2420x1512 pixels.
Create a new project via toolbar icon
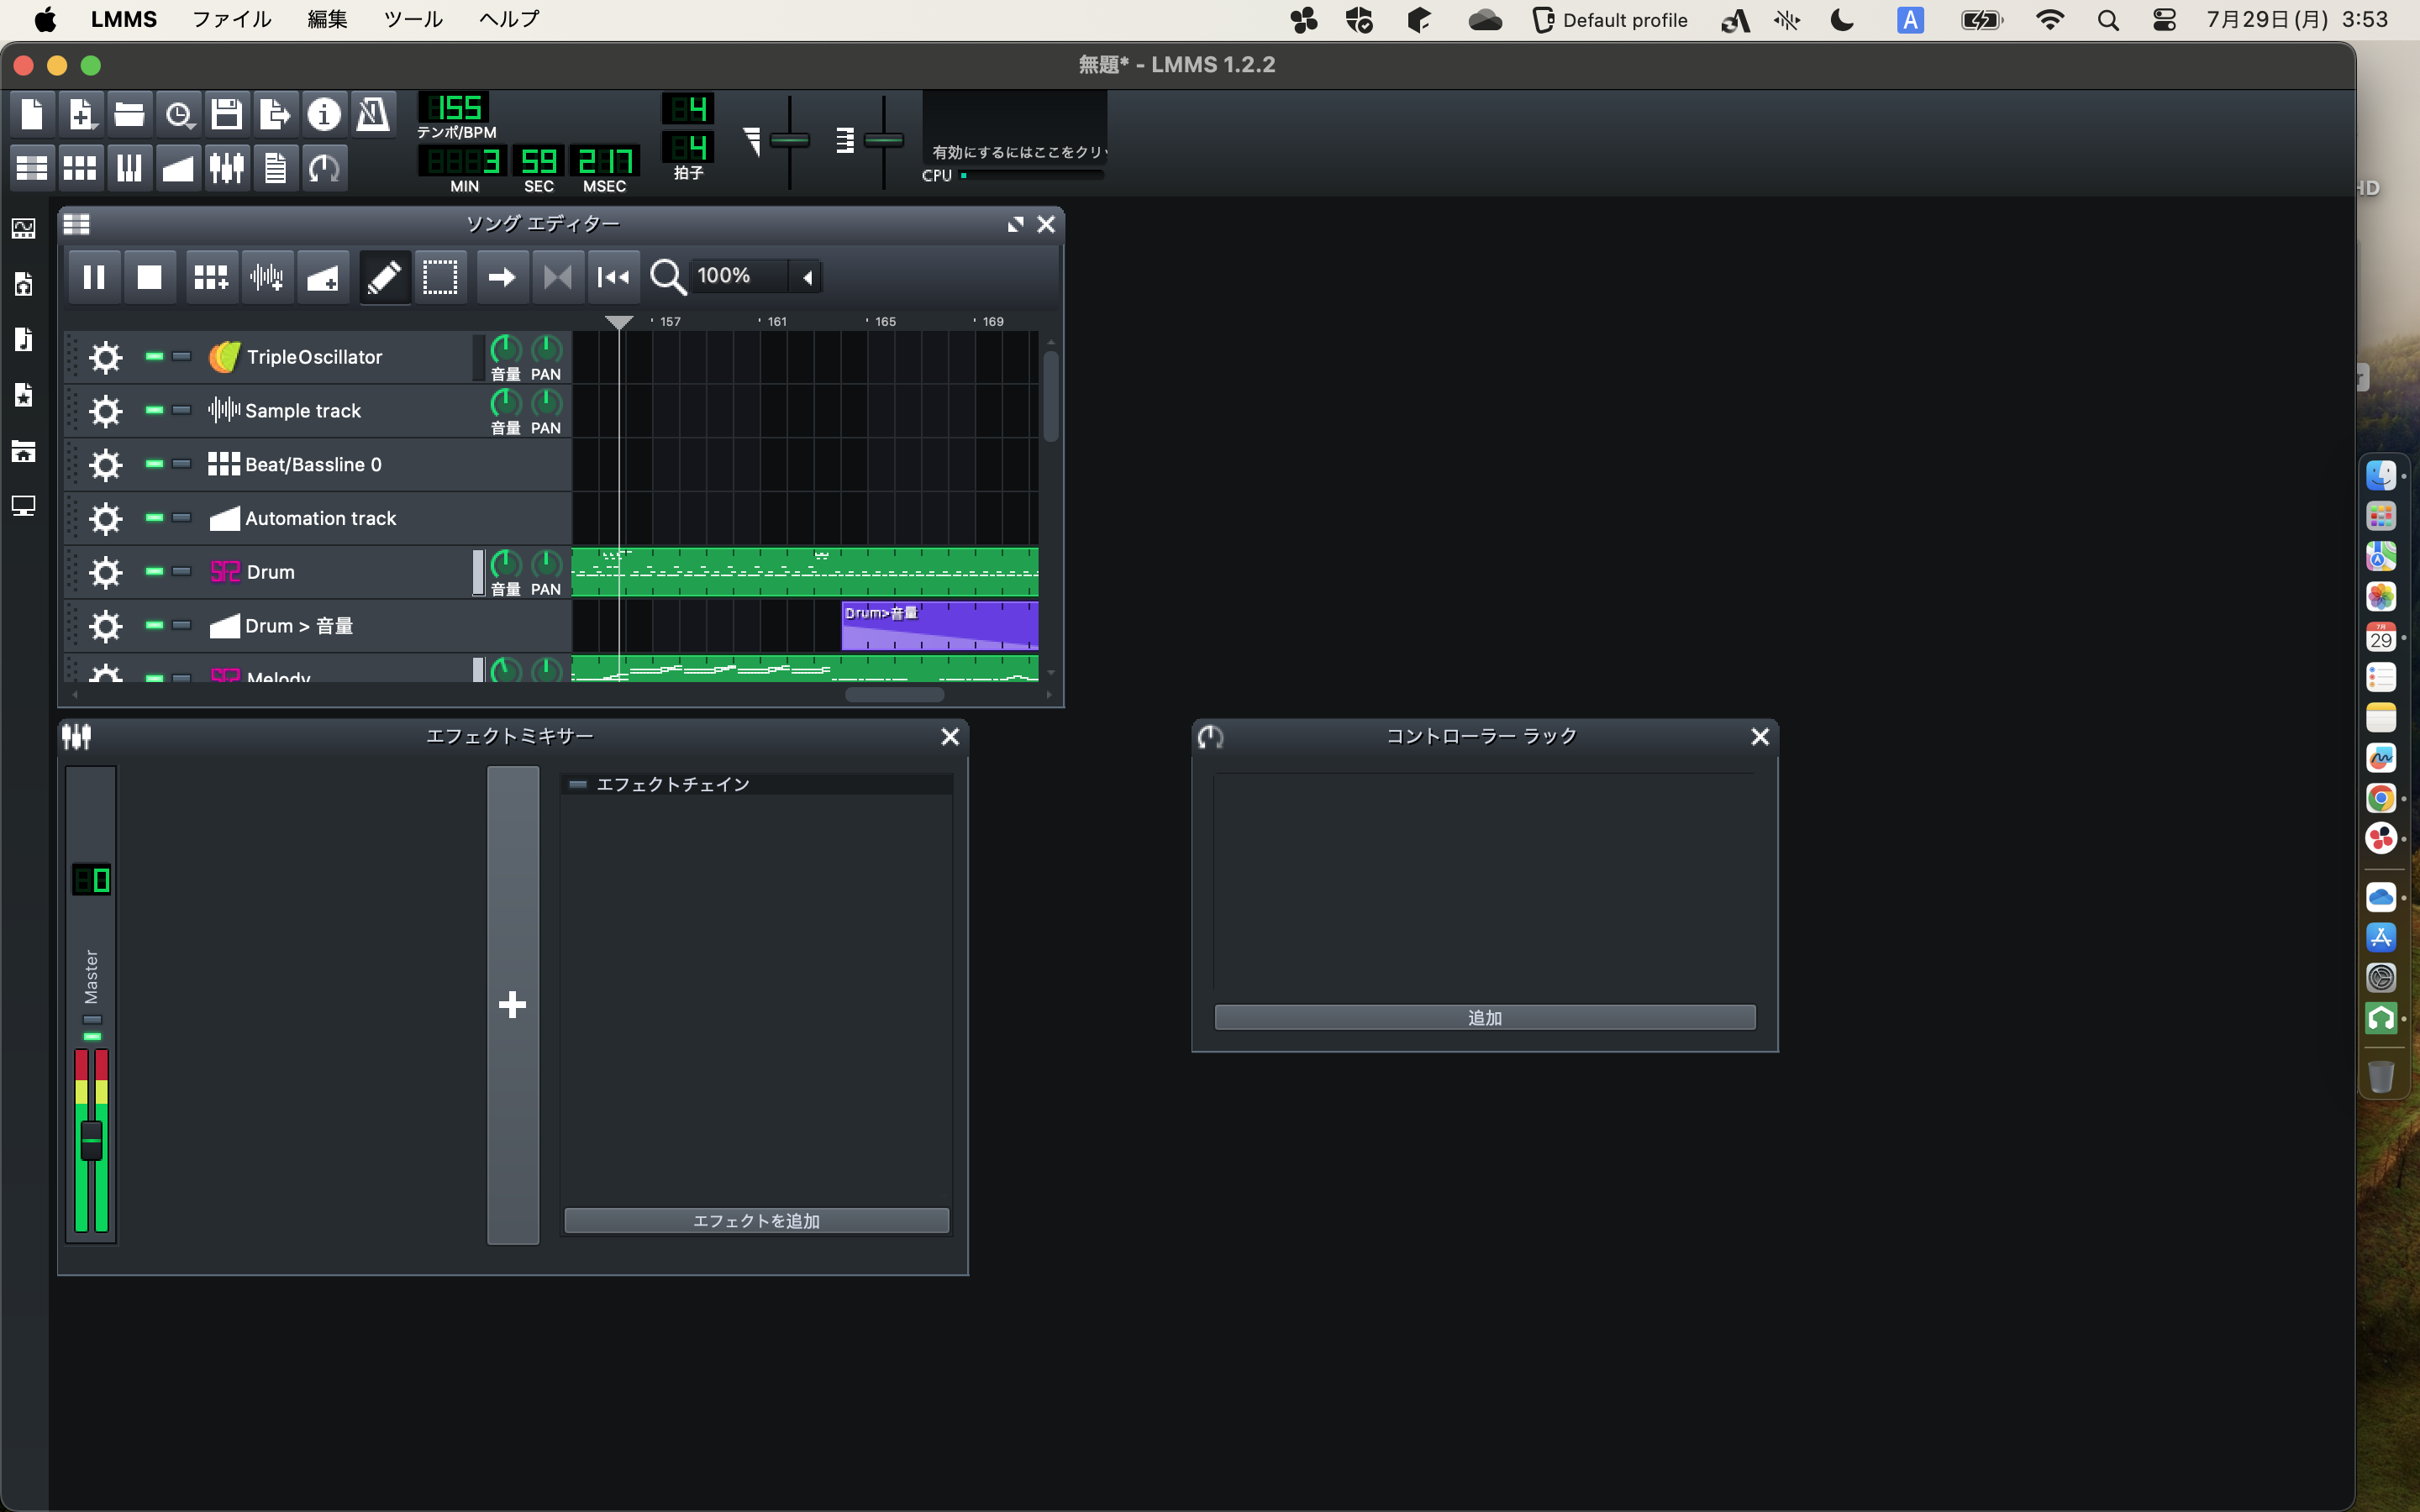32,115
